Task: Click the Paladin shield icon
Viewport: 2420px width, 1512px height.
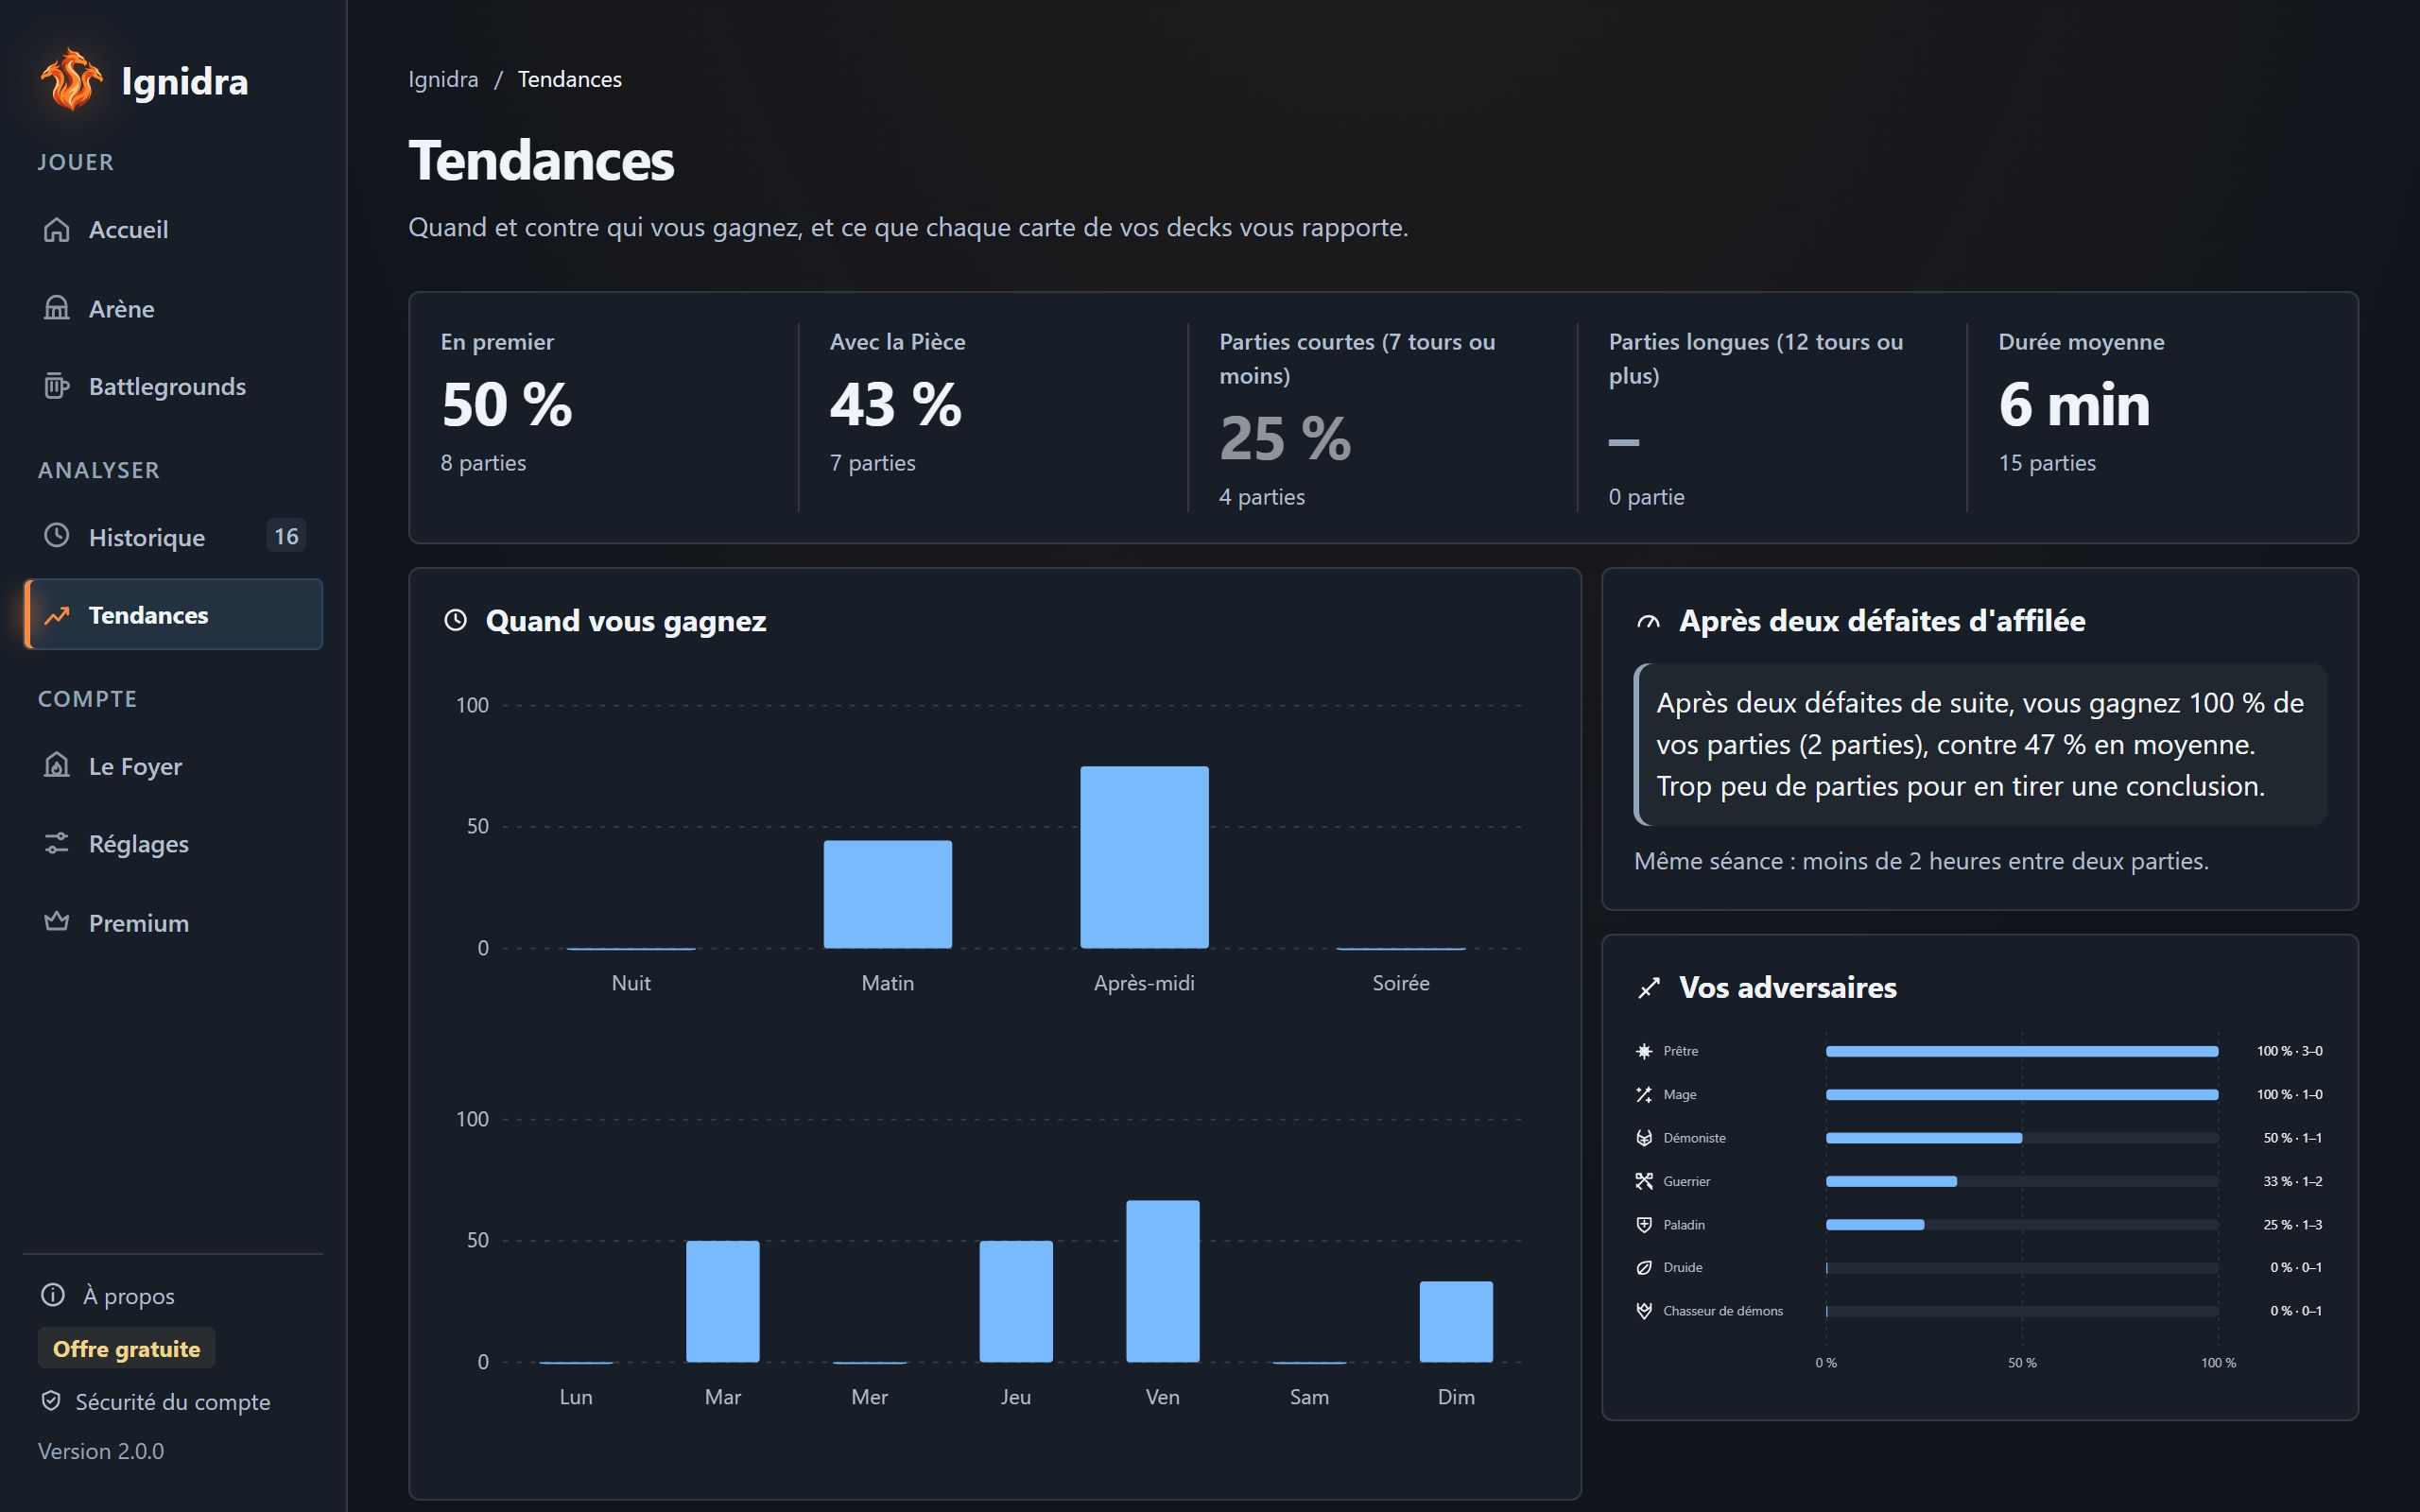Action: (x=1644, y=1225)
